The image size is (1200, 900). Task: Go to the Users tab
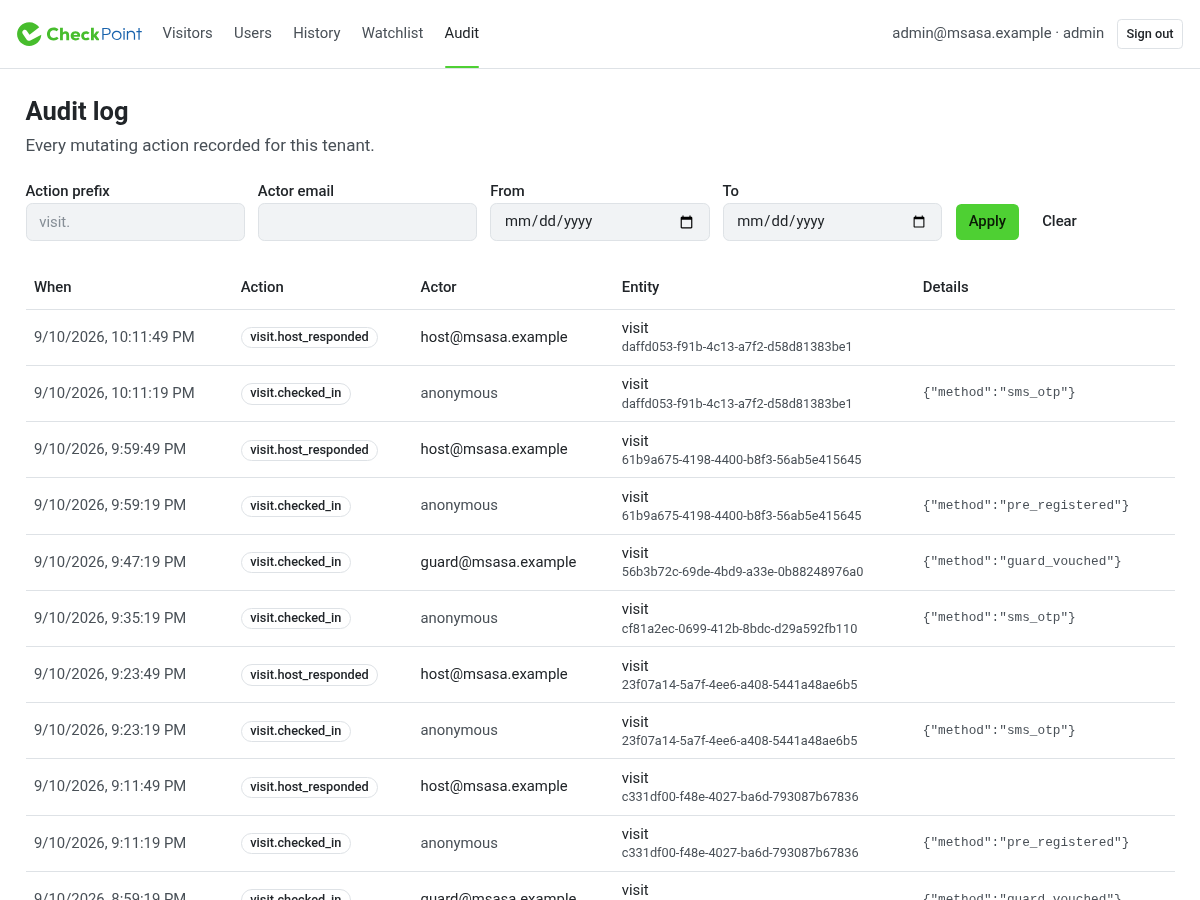[253, 33]
